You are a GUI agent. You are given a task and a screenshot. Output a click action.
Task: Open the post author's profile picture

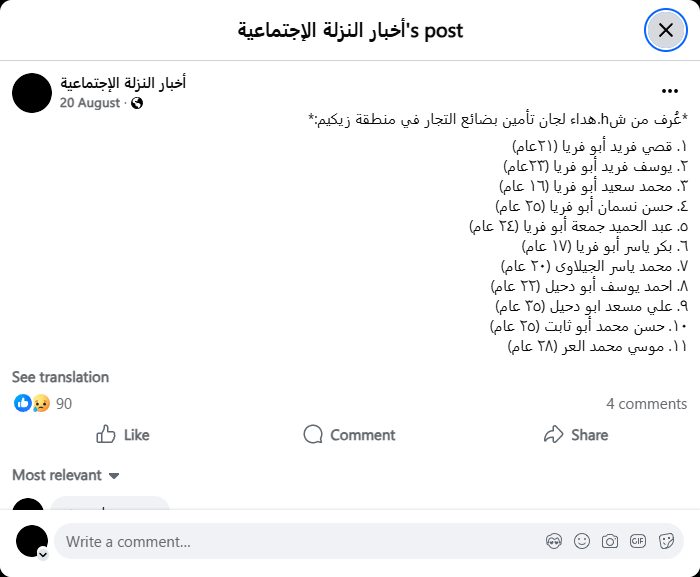pyautogui.click(x=32, y=93)
